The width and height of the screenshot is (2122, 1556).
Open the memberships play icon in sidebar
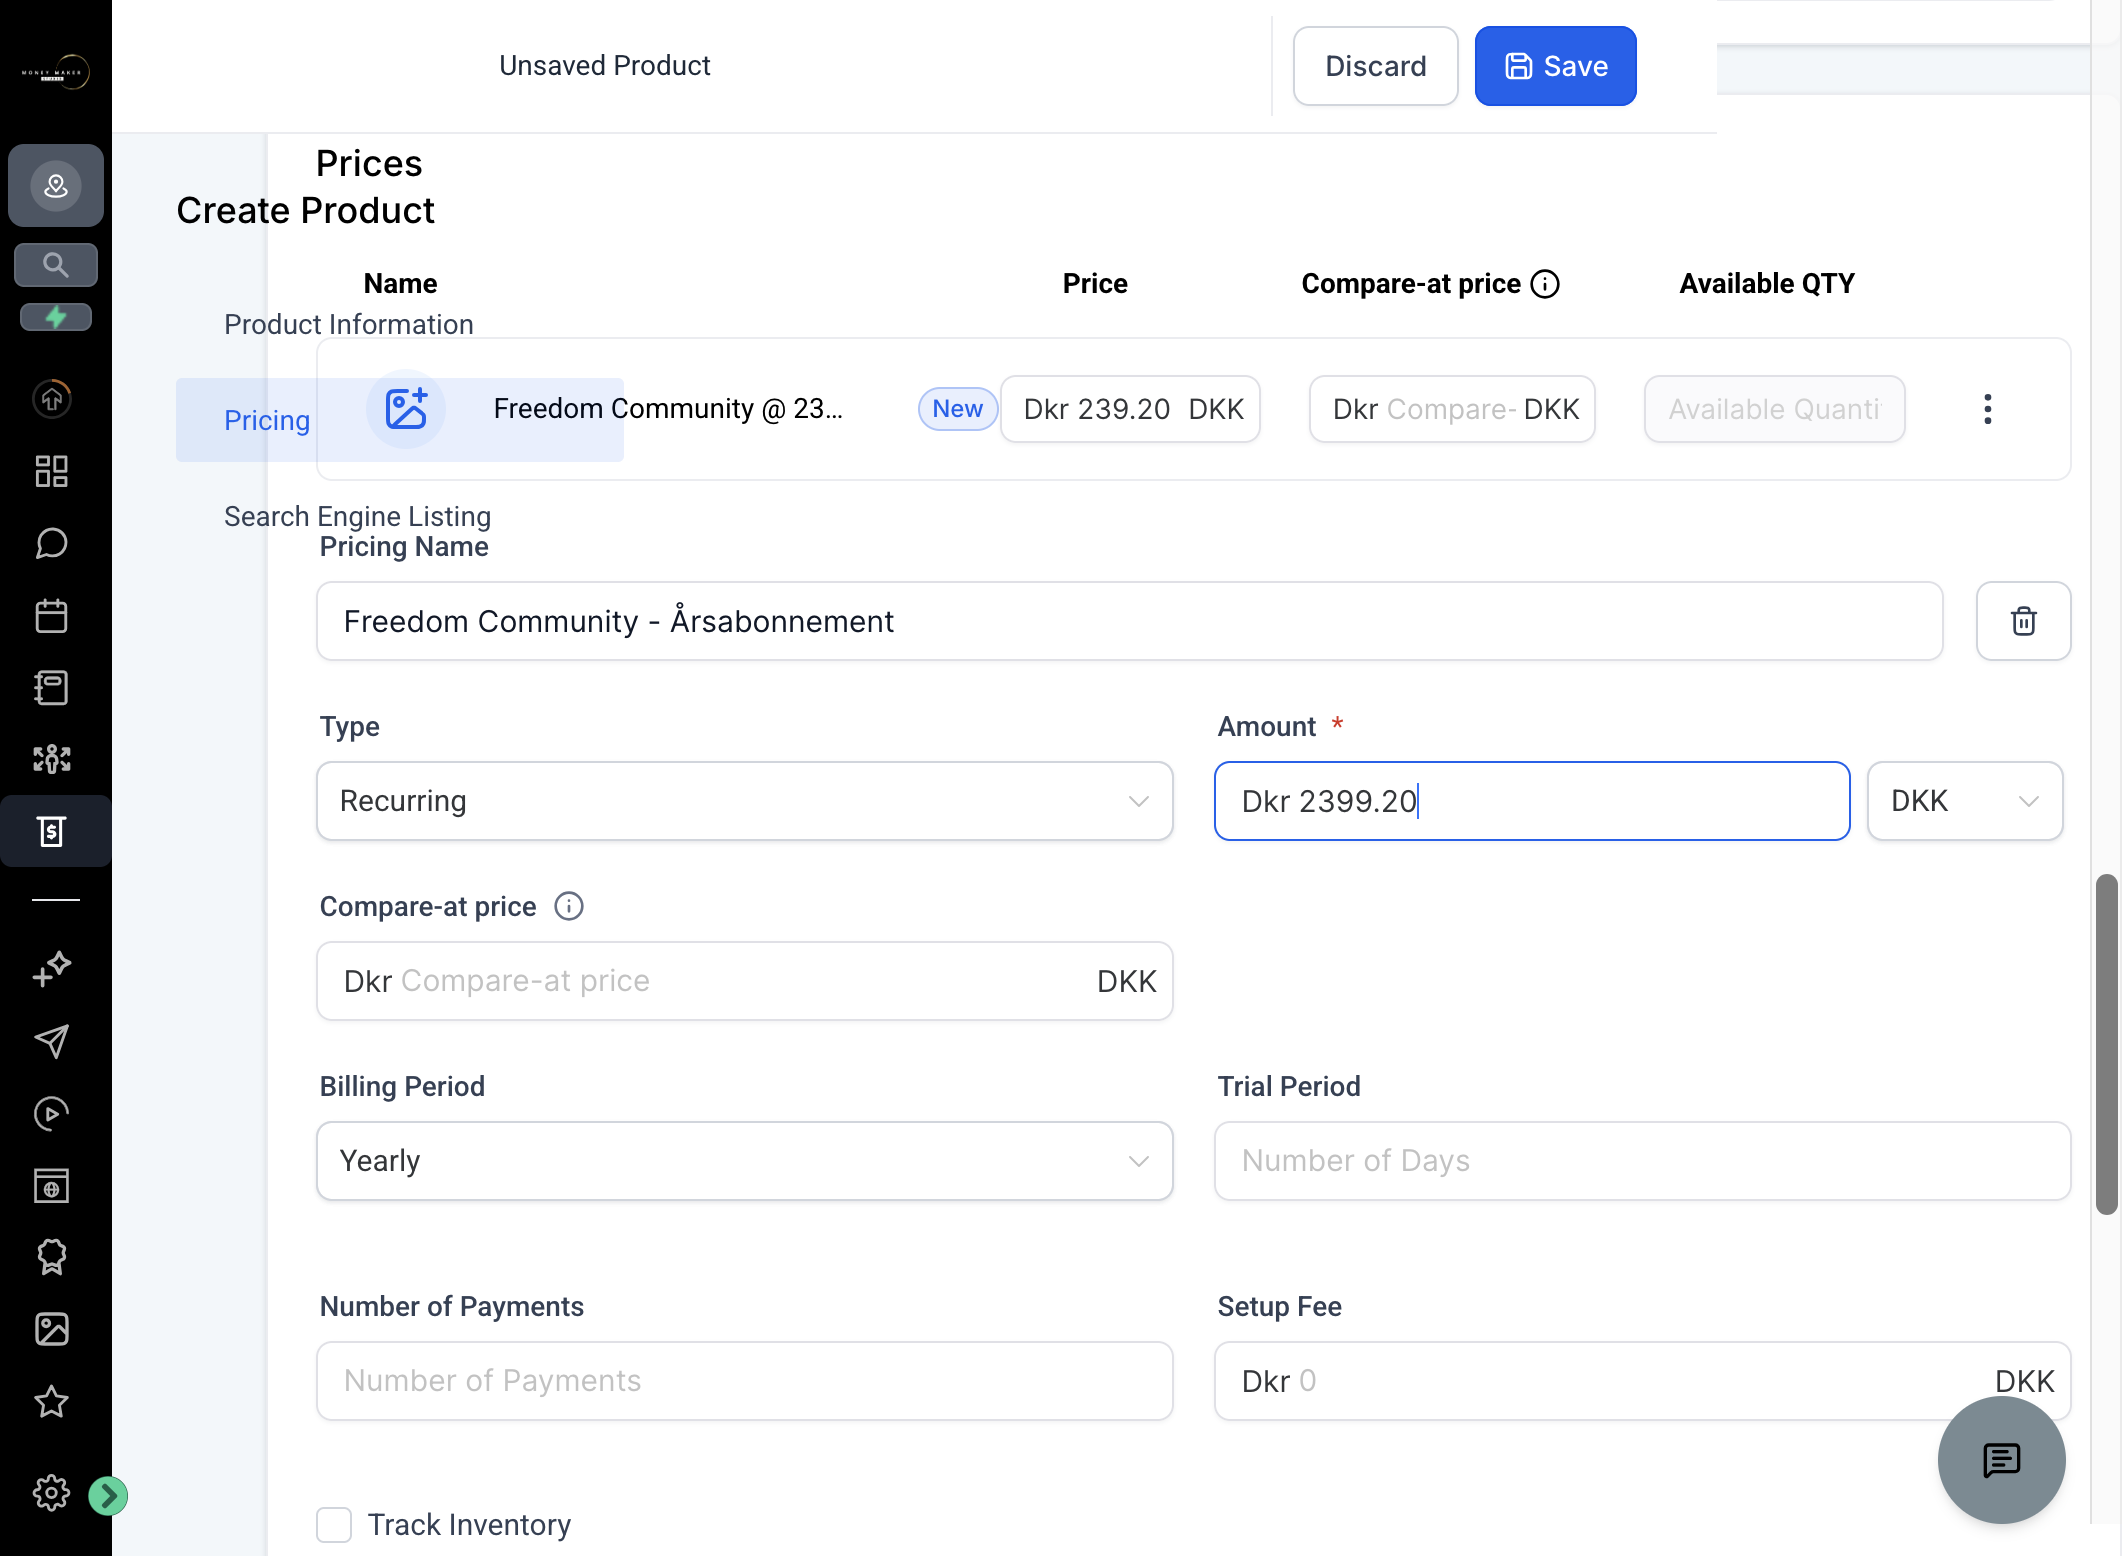click(x=52, y=1113)
